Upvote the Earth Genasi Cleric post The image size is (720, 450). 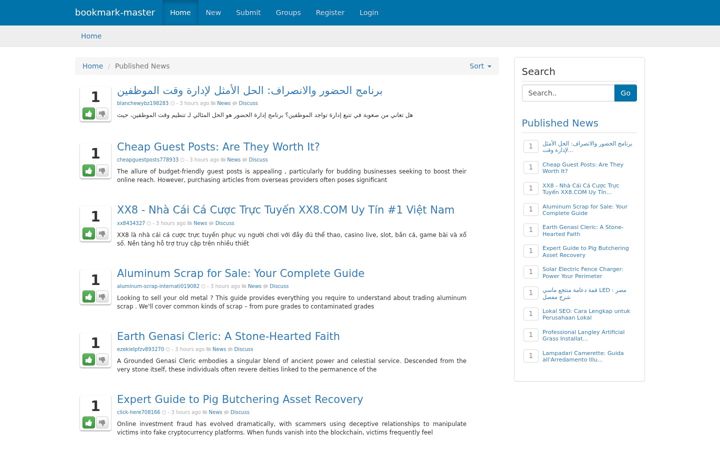pos(89,360)
